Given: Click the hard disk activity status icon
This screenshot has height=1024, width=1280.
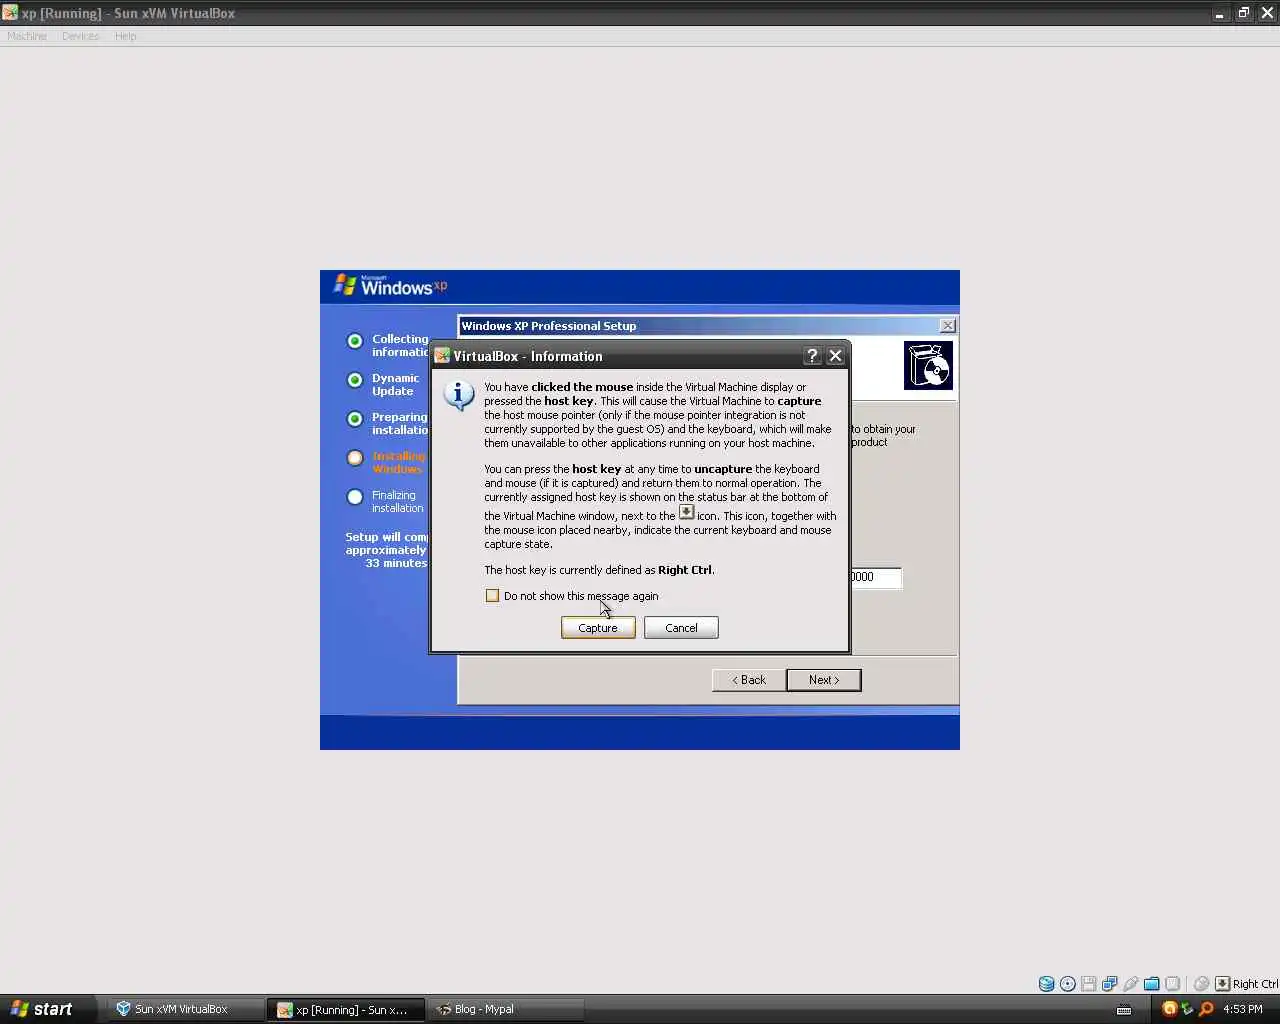Looking at the screenshot, I should (x=1046, y=984).
